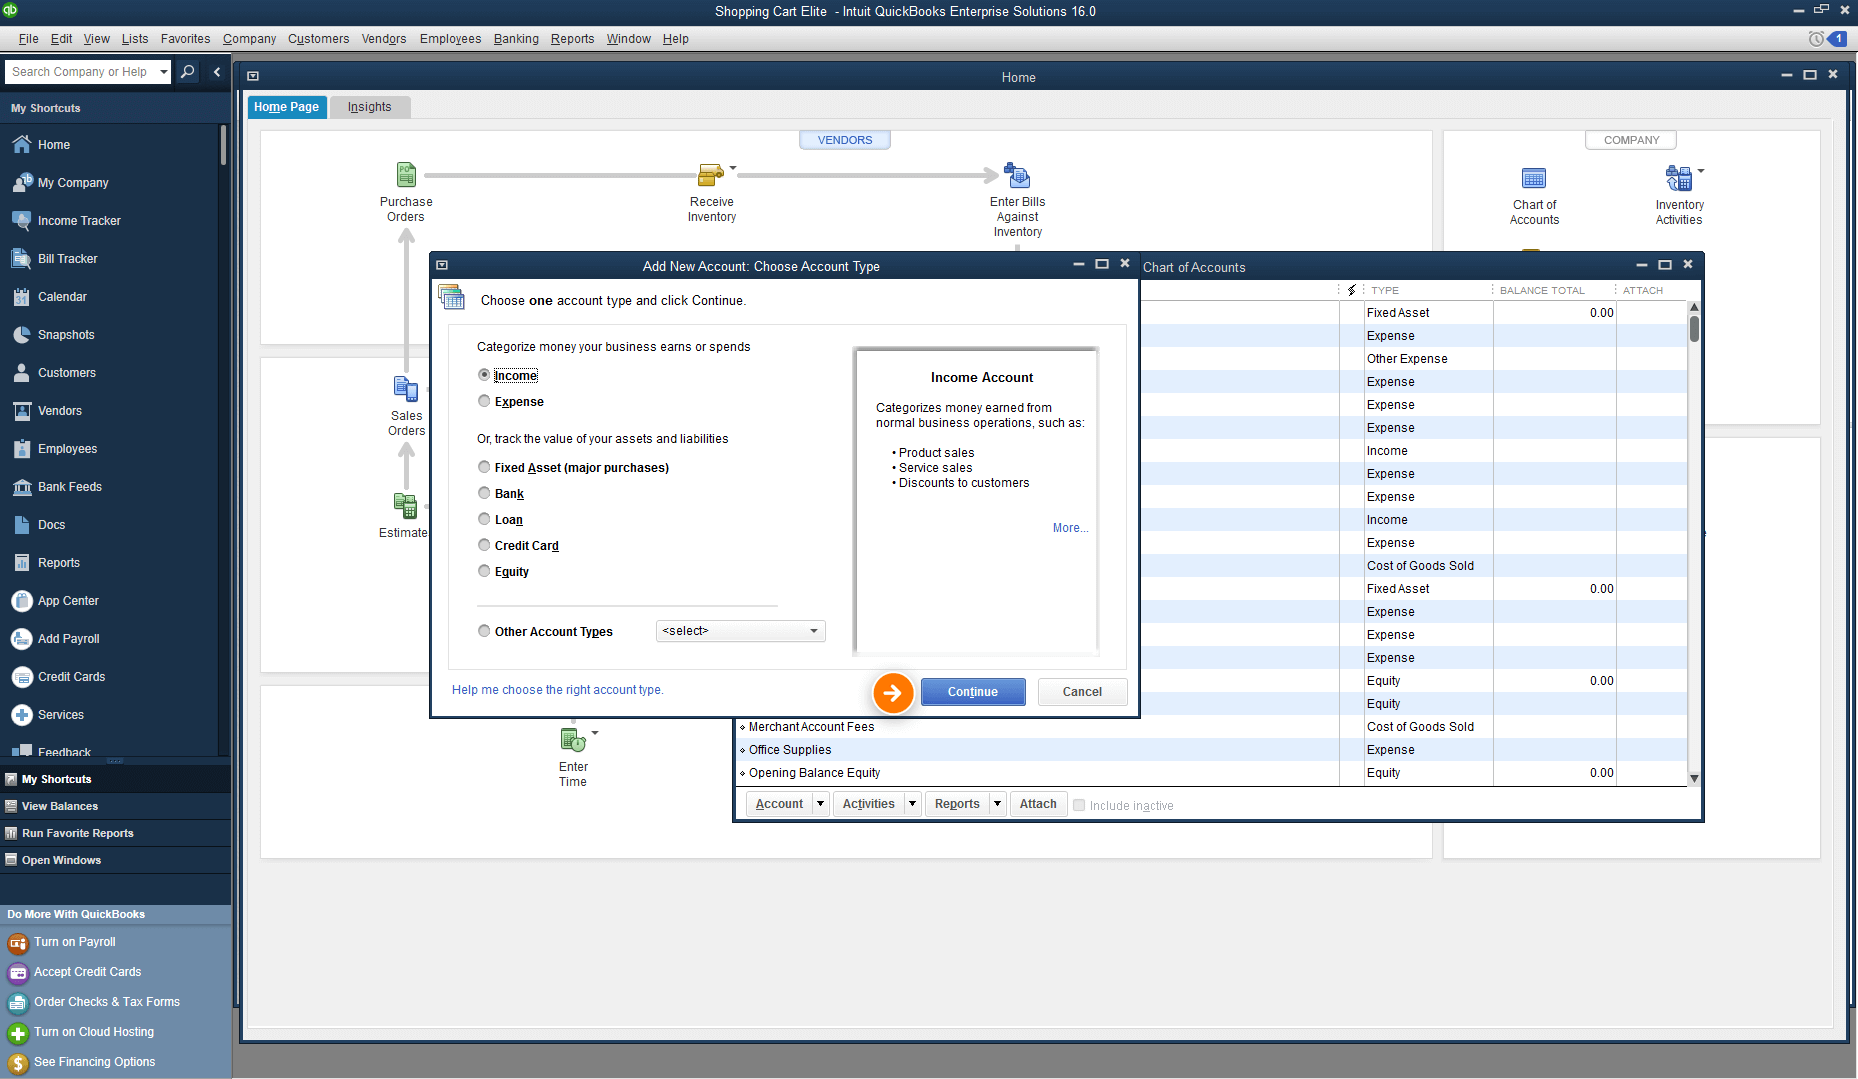This screenshot has width=1858, height=1079.
Task: Open Enter Bills Against Inventory icon
Action: [1017, 175]
